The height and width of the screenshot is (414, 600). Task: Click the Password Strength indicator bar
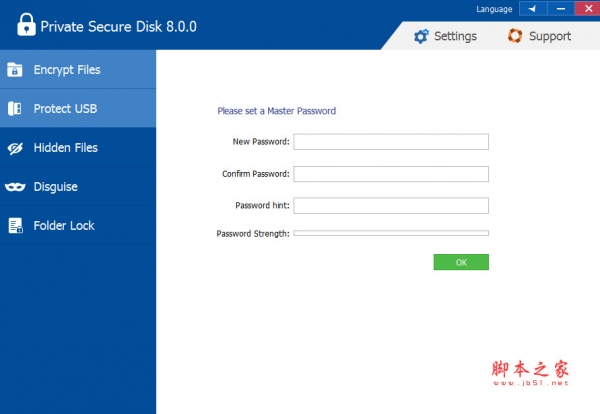click(x=391, y=233)
